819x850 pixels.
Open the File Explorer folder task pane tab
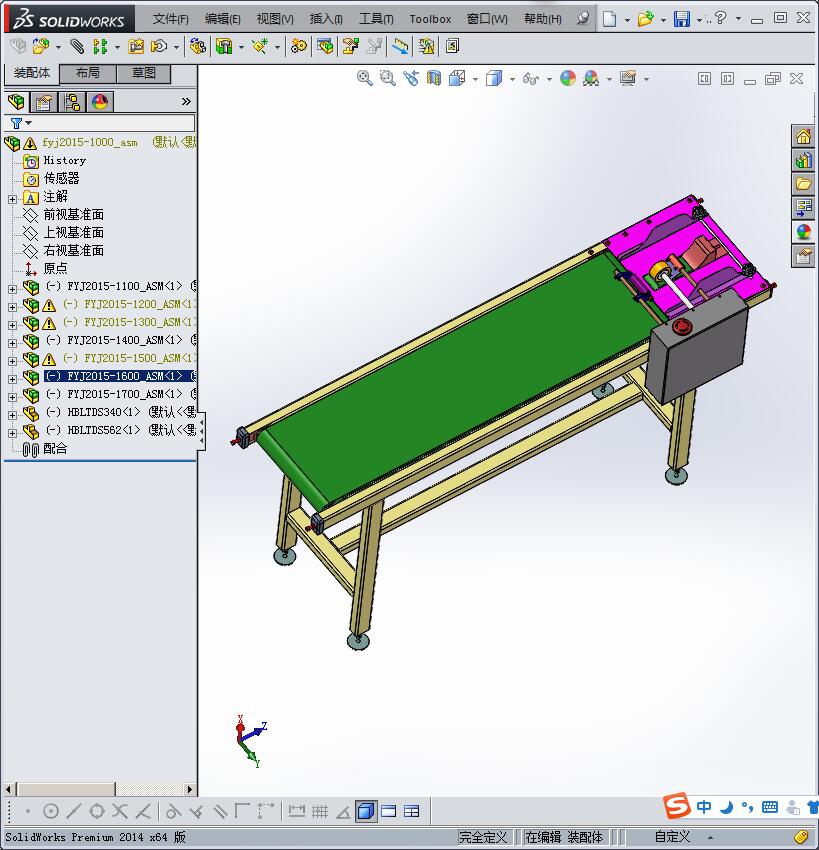(803, 184)
